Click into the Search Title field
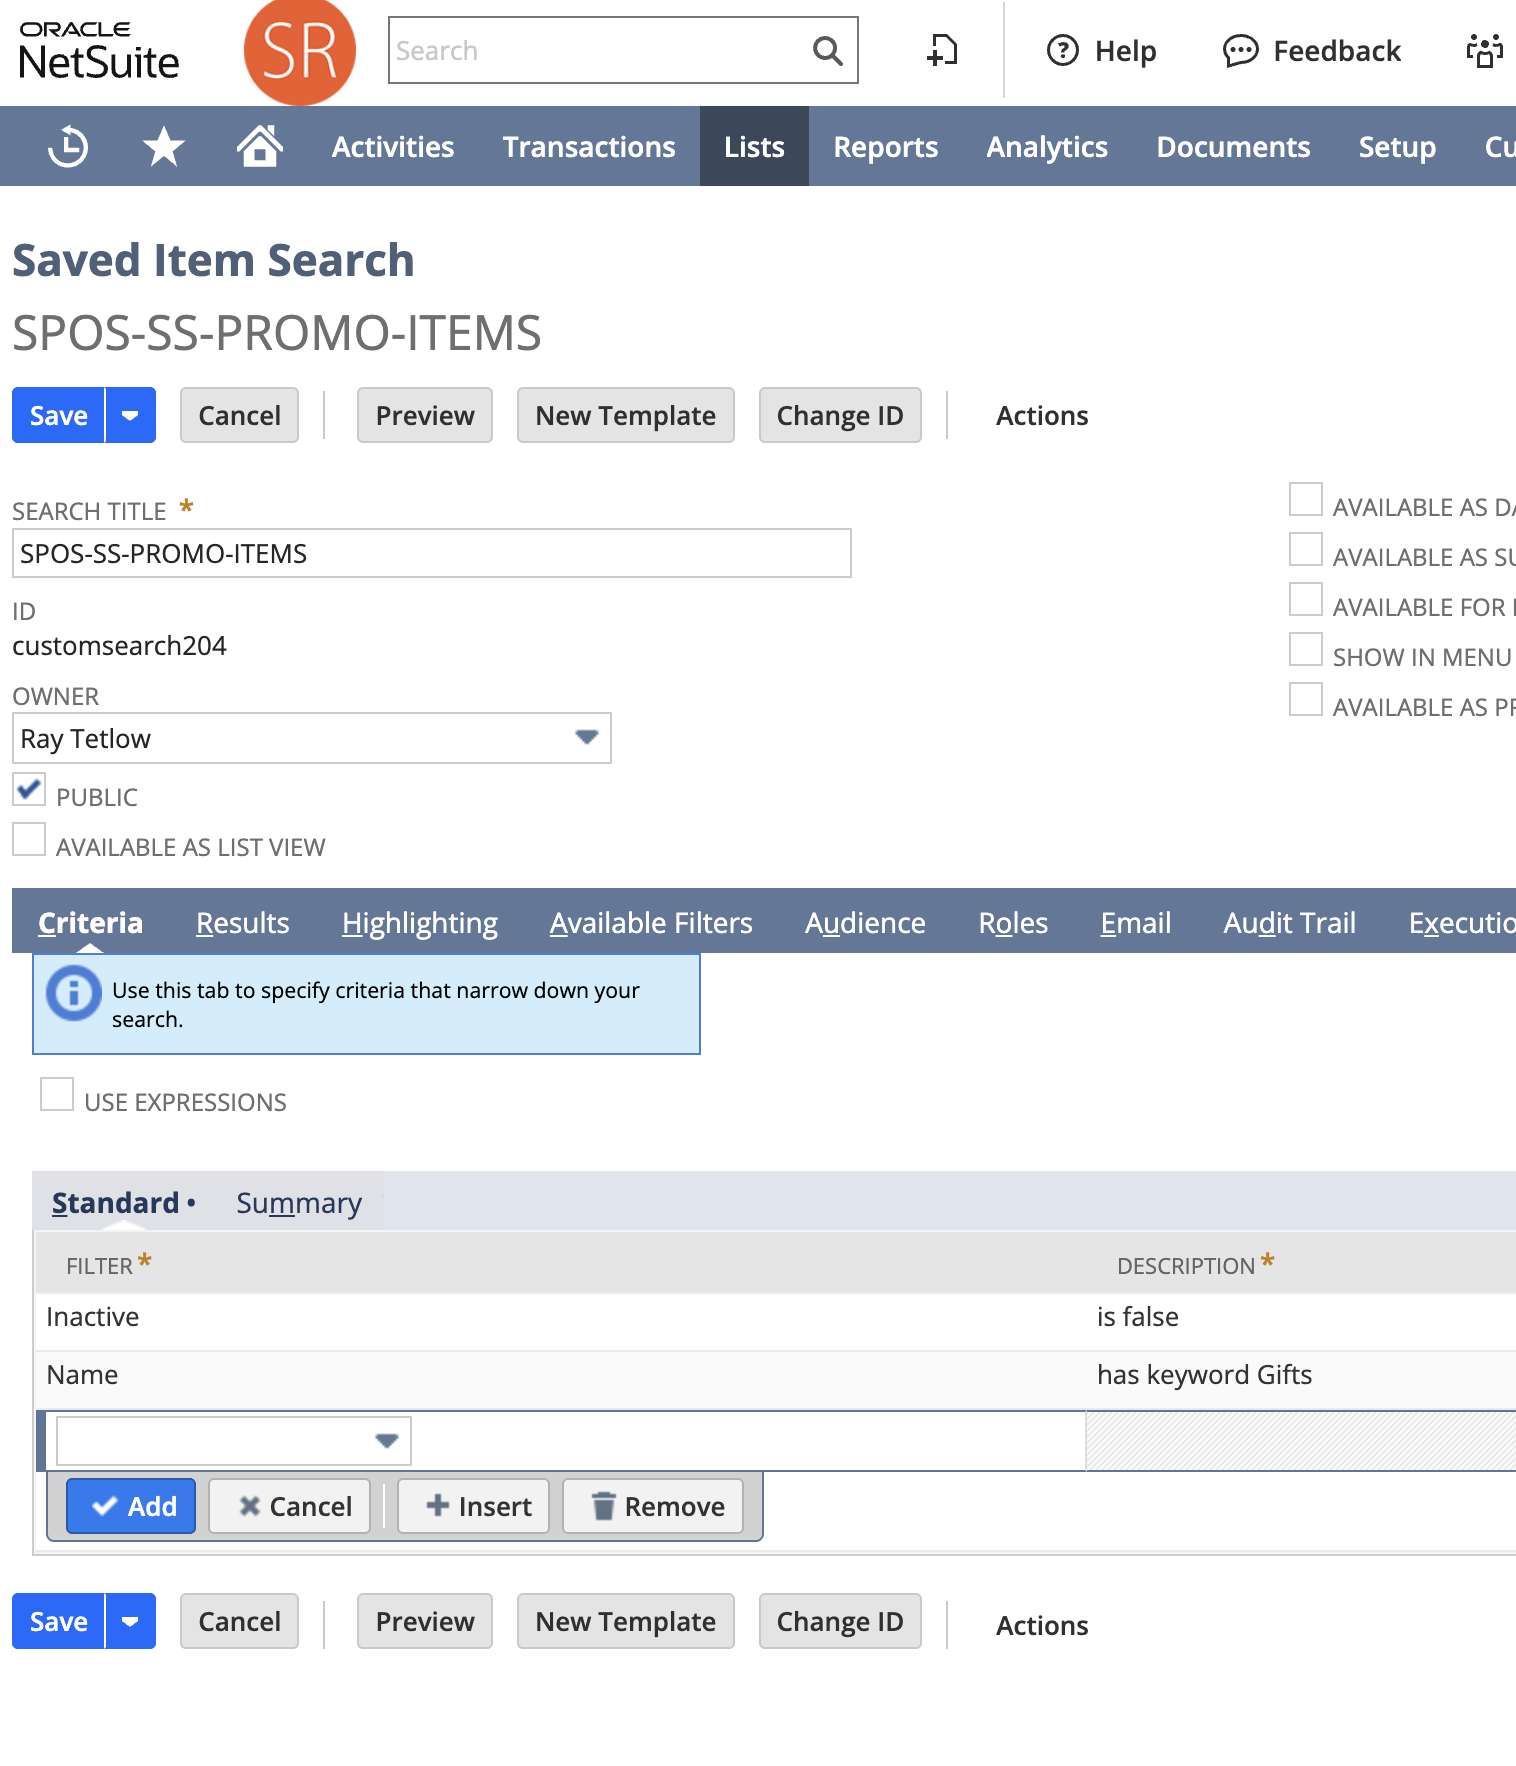1516x1766 pixels. pos(431,554)
